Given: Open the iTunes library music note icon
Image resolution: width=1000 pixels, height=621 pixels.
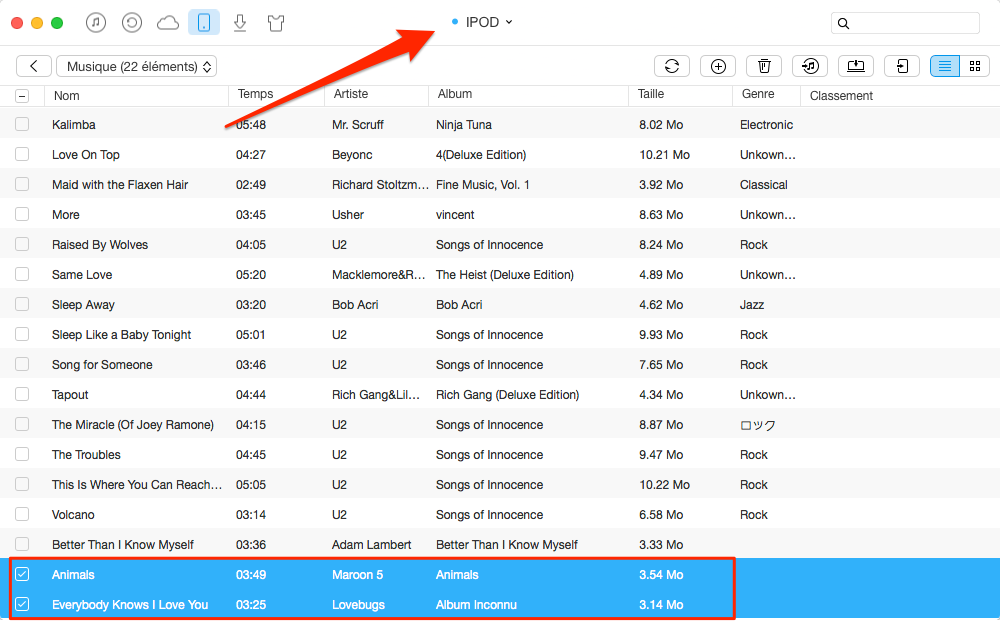Looking at the screenshot, I should click(96, 23).
